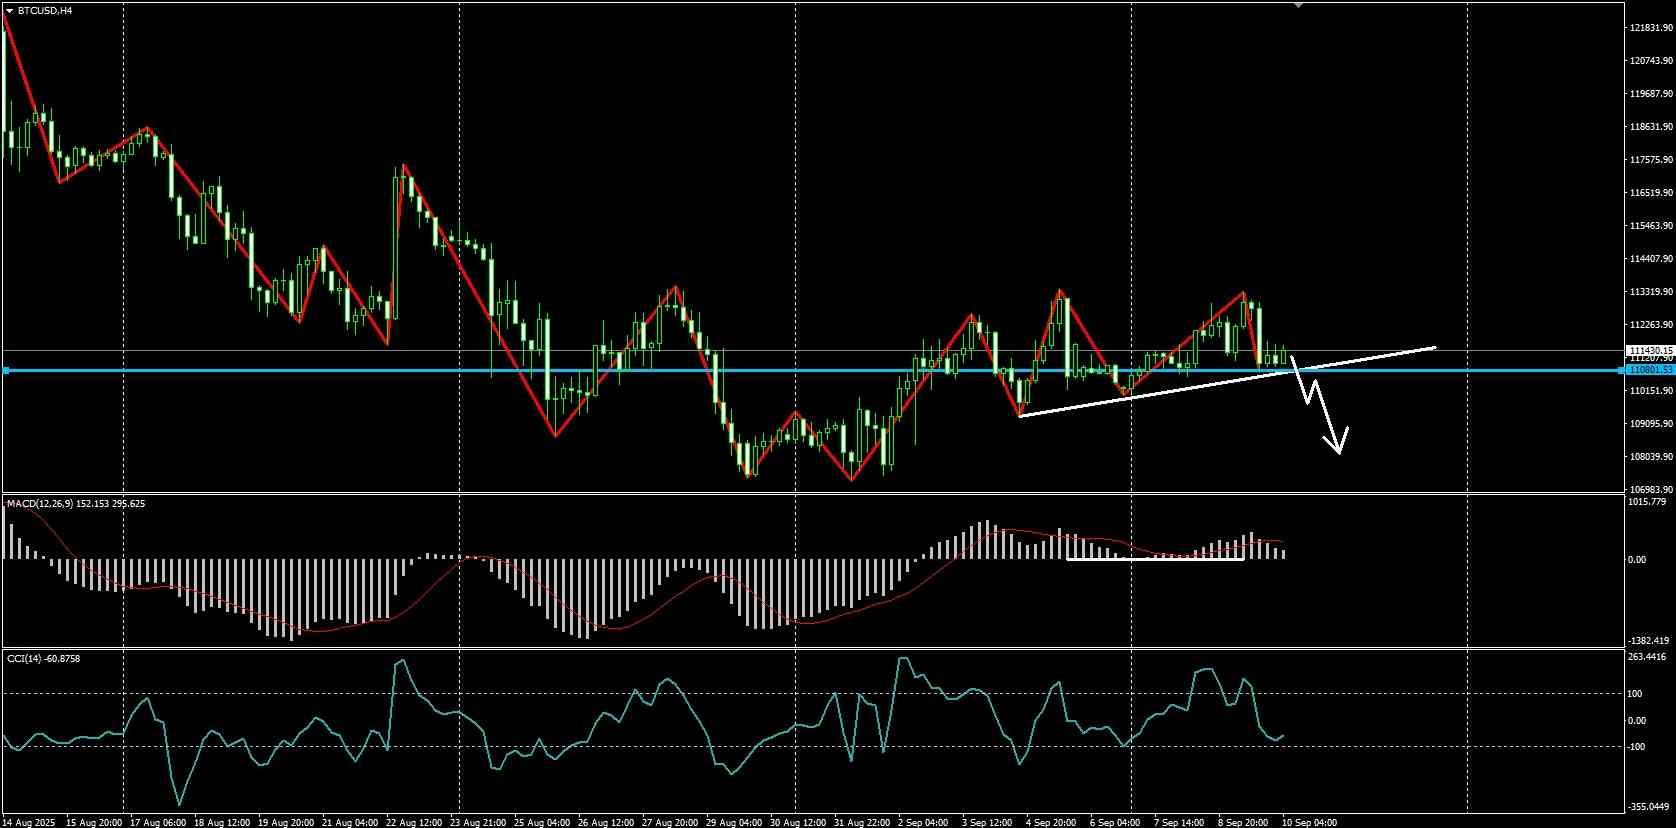Screen dimensions: 1676x828
Task: Click the 14 Aug 2025 date label
Action: pyautogui.click(x=30, y=822)
